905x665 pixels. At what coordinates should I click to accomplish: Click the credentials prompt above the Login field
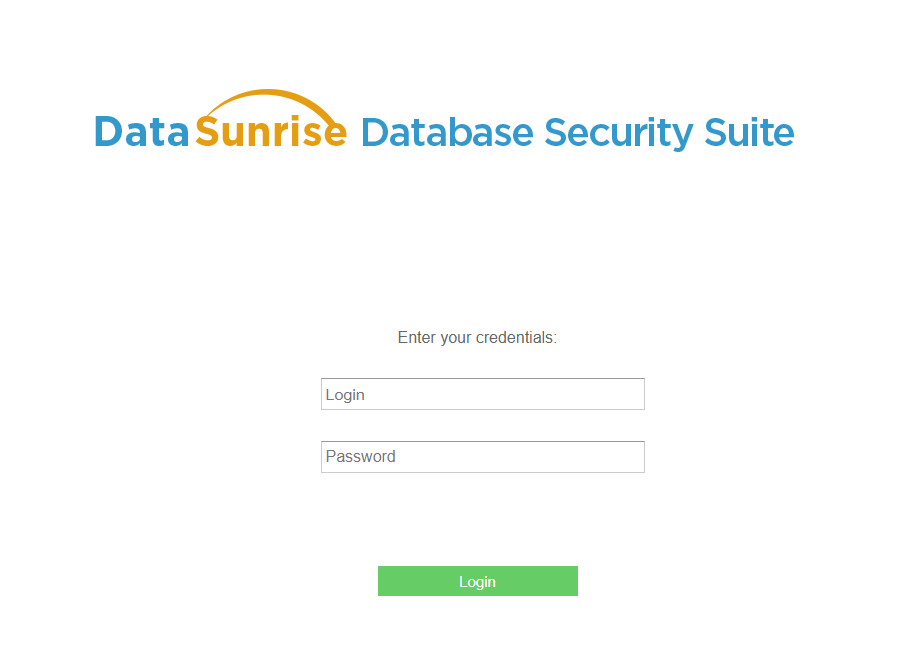tap(477, 338)
